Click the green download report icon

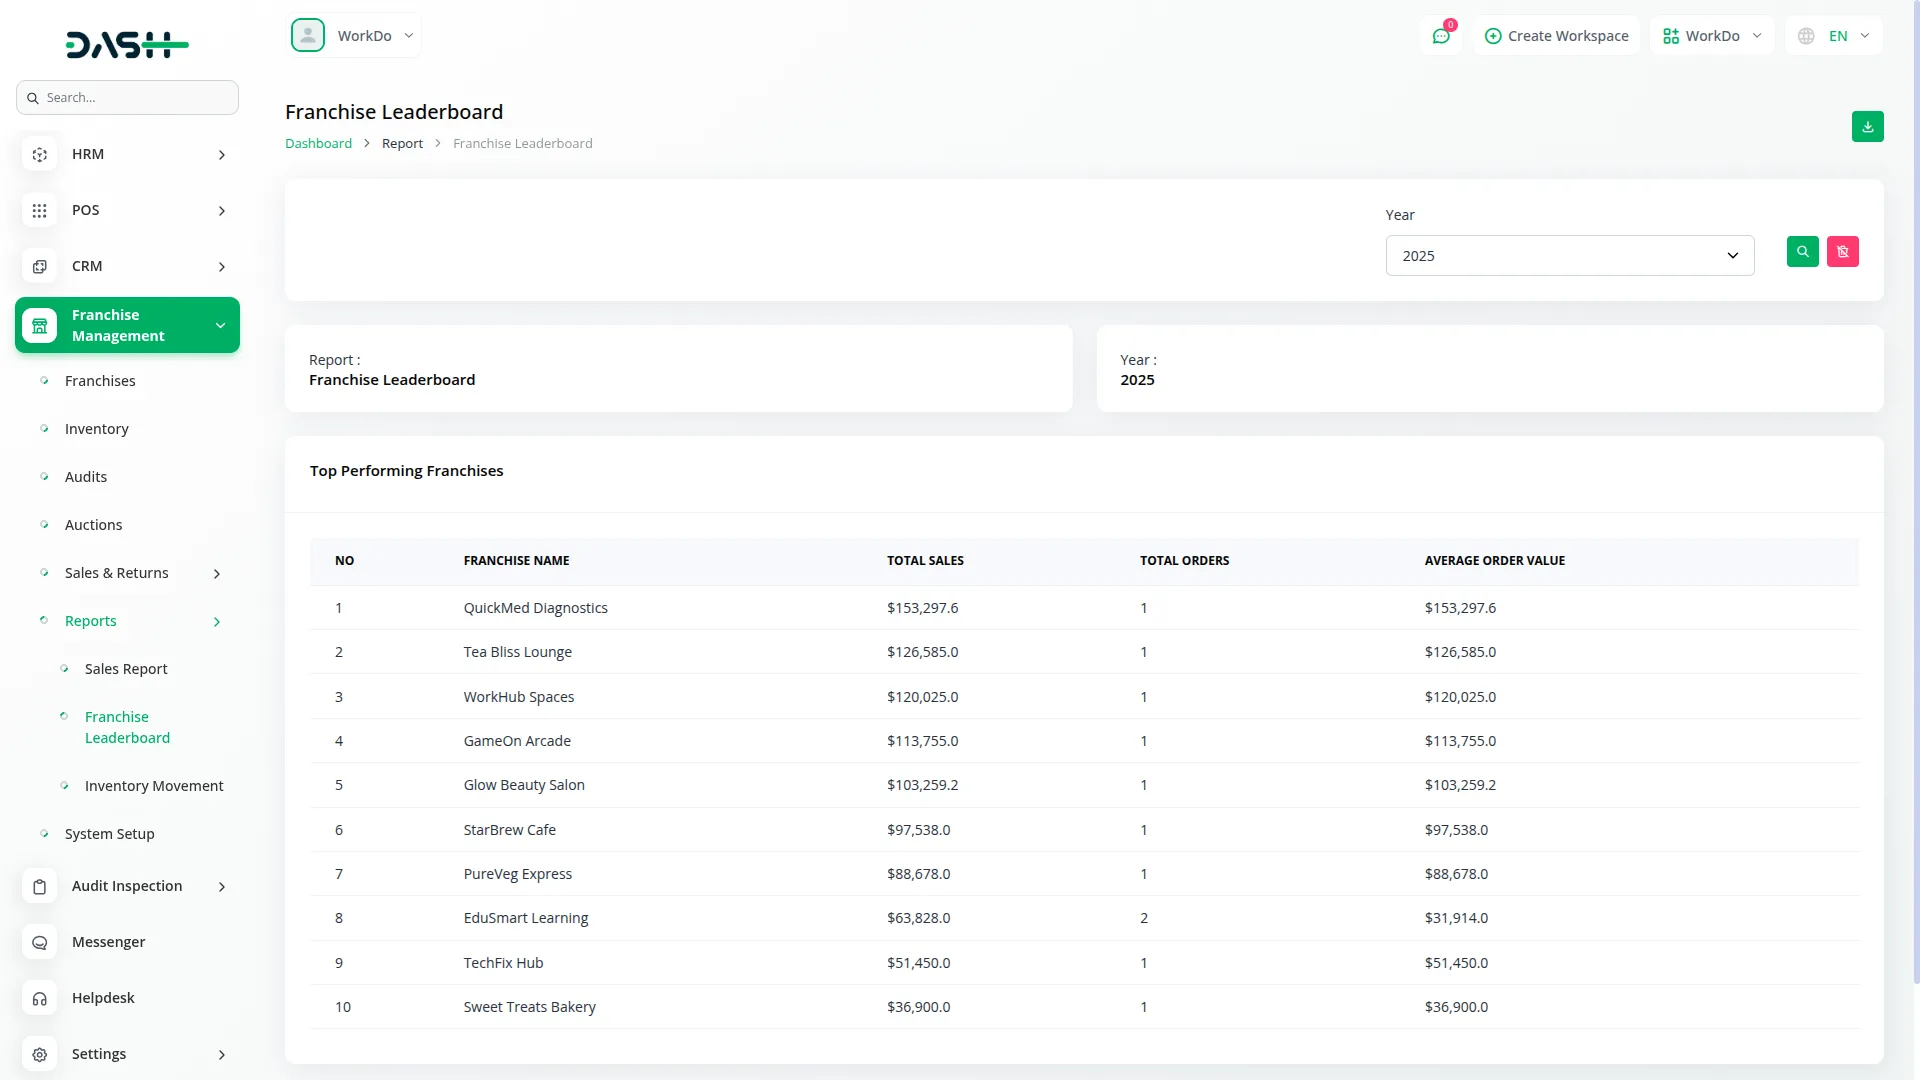click(x=1867, y=127)
